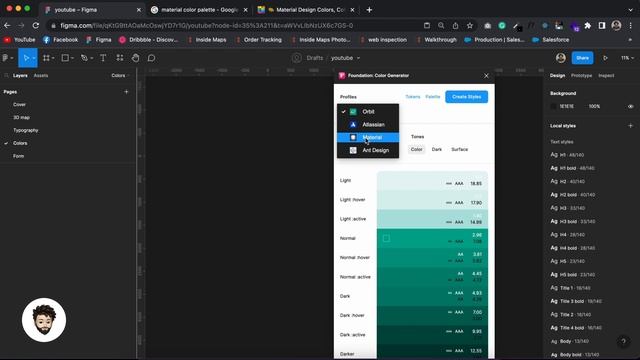Select the Move tool
The height and width of the screenshot is (360, 640).
[26, 58]
